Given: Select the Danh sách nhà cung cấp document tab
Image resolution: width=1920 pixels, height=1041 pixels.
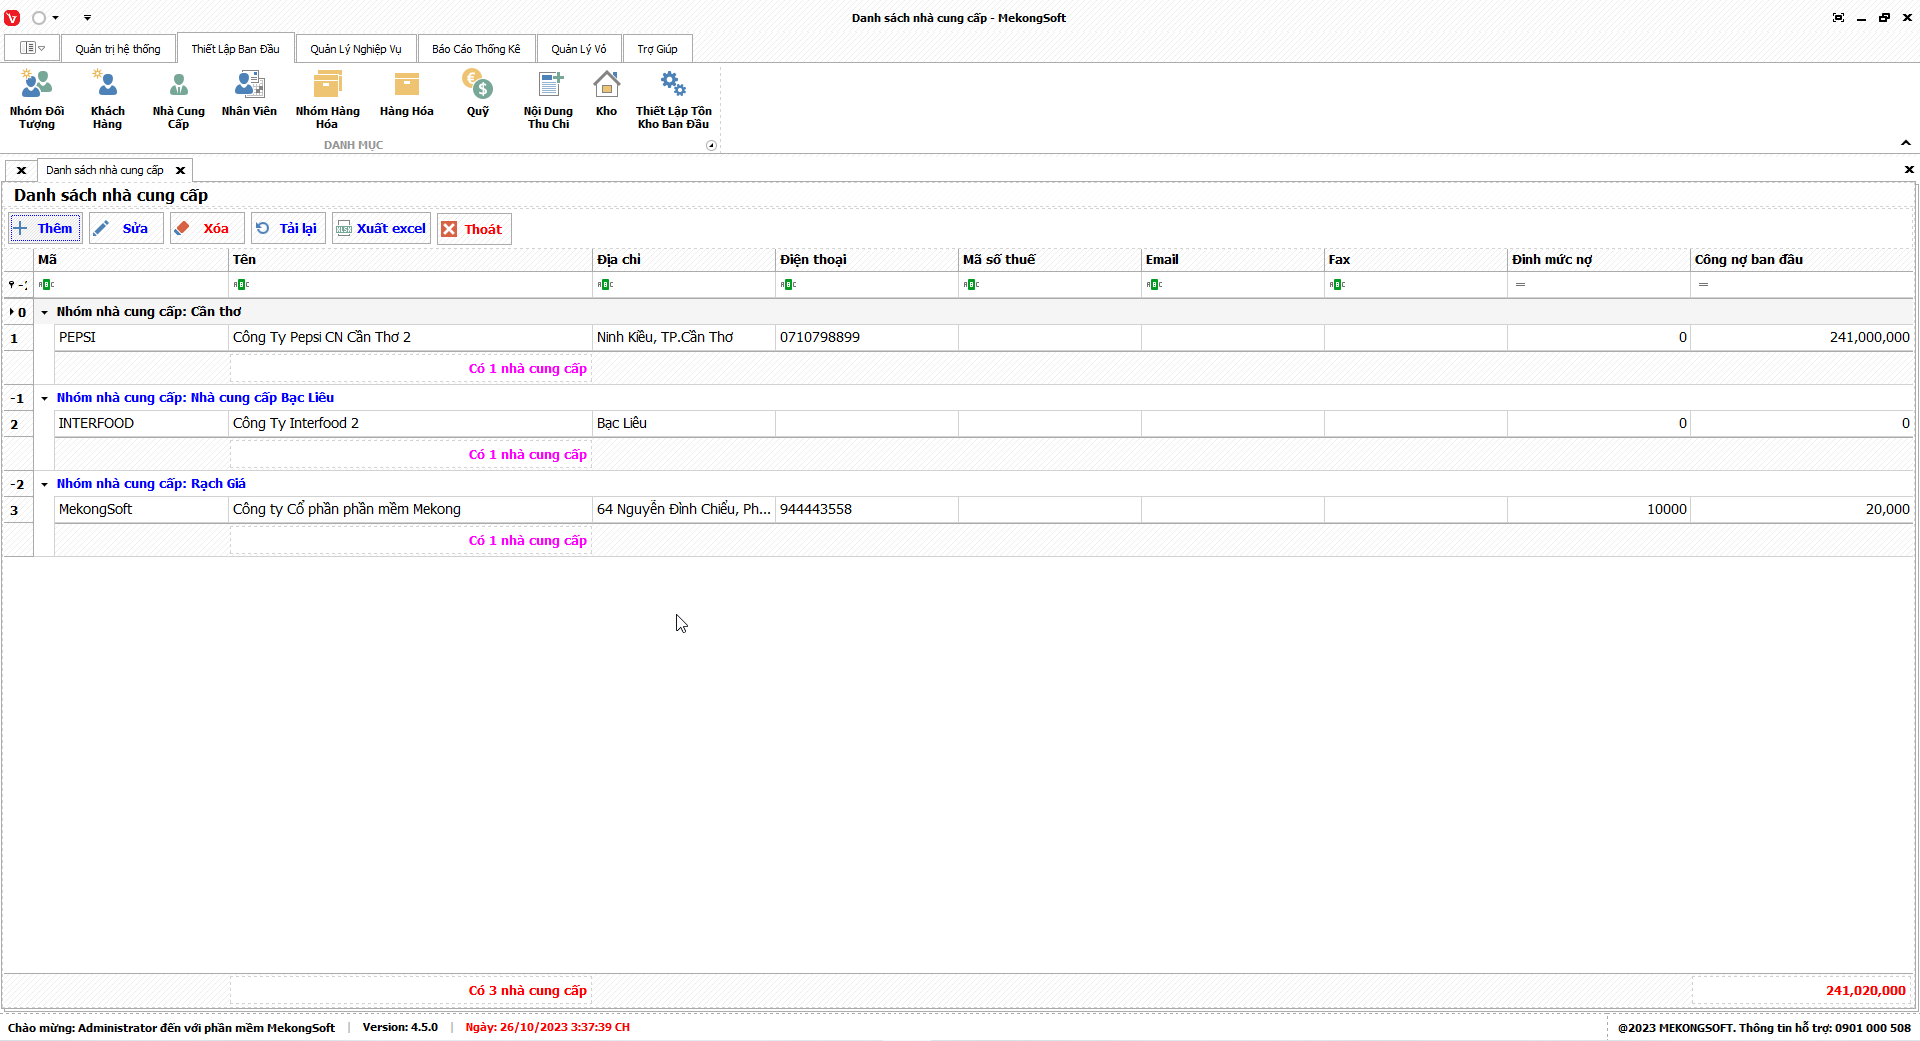Looking at the screenshot, I should click(x=105, y=170).
